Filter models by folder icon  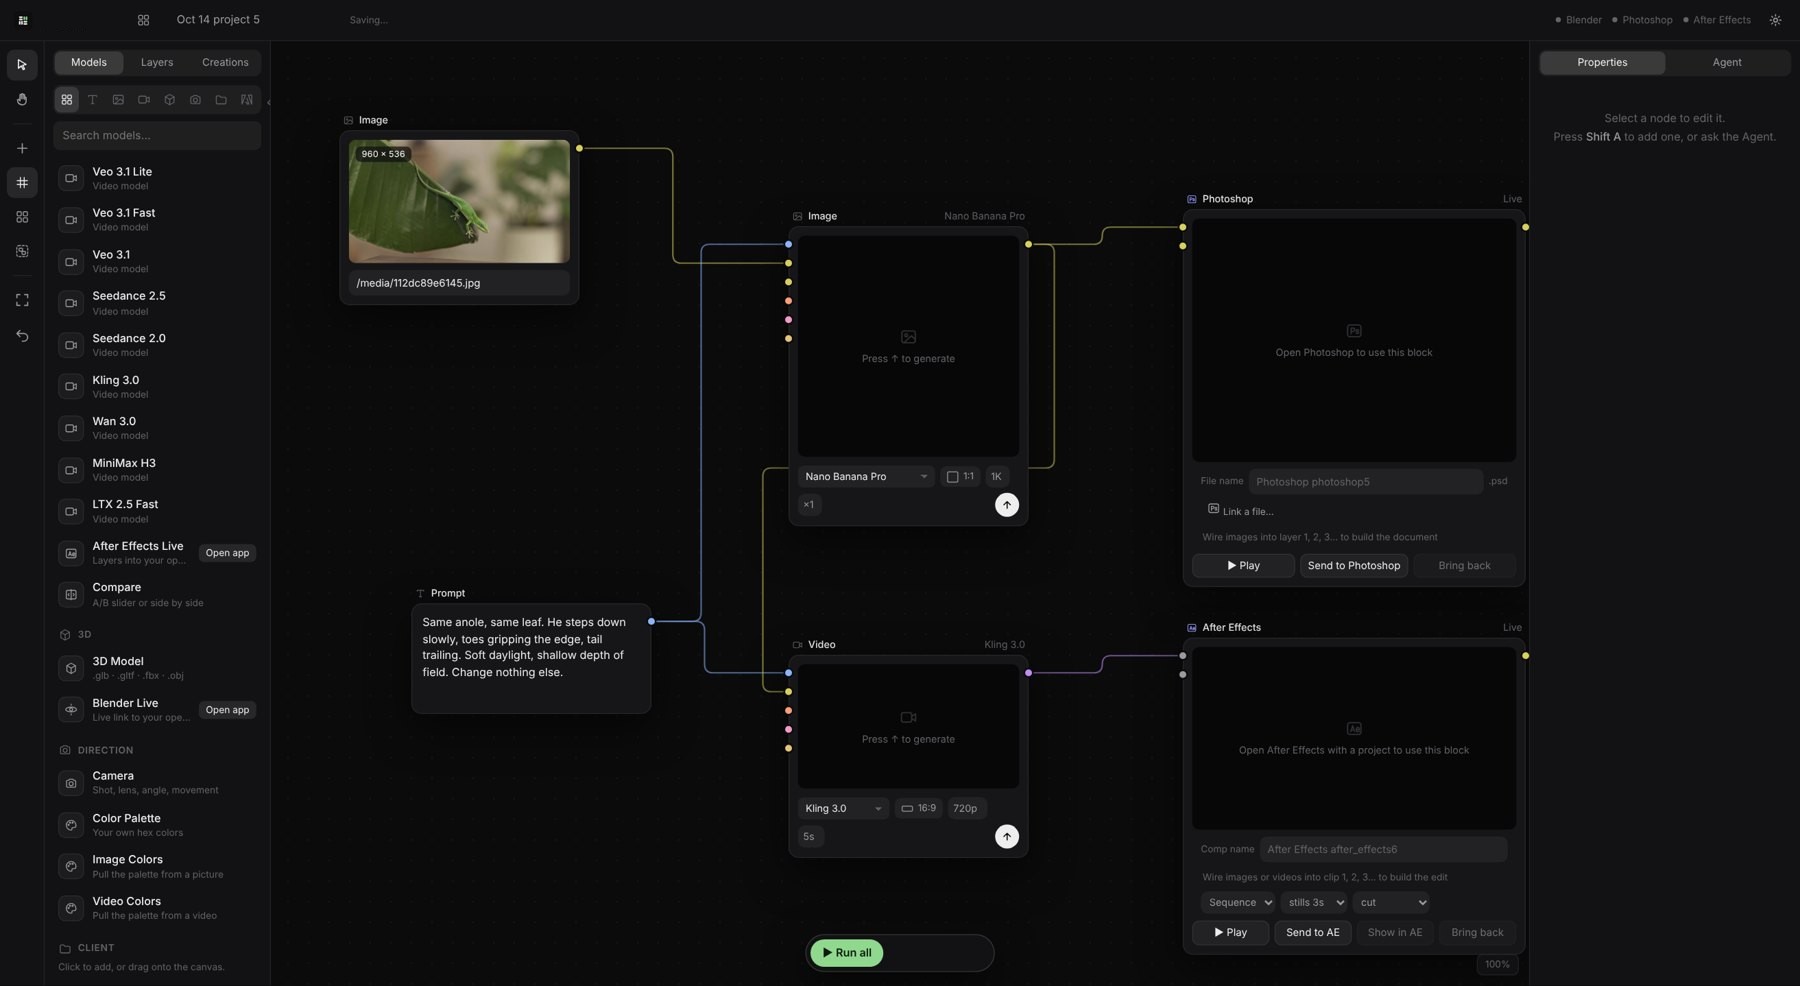[x=221, y=100]
